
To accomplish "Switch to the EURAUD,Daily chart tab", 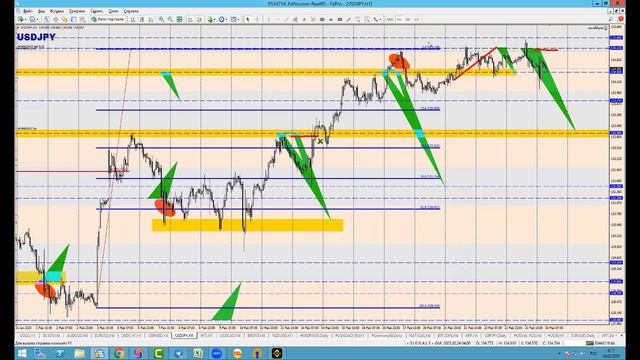I will [584, 336].
